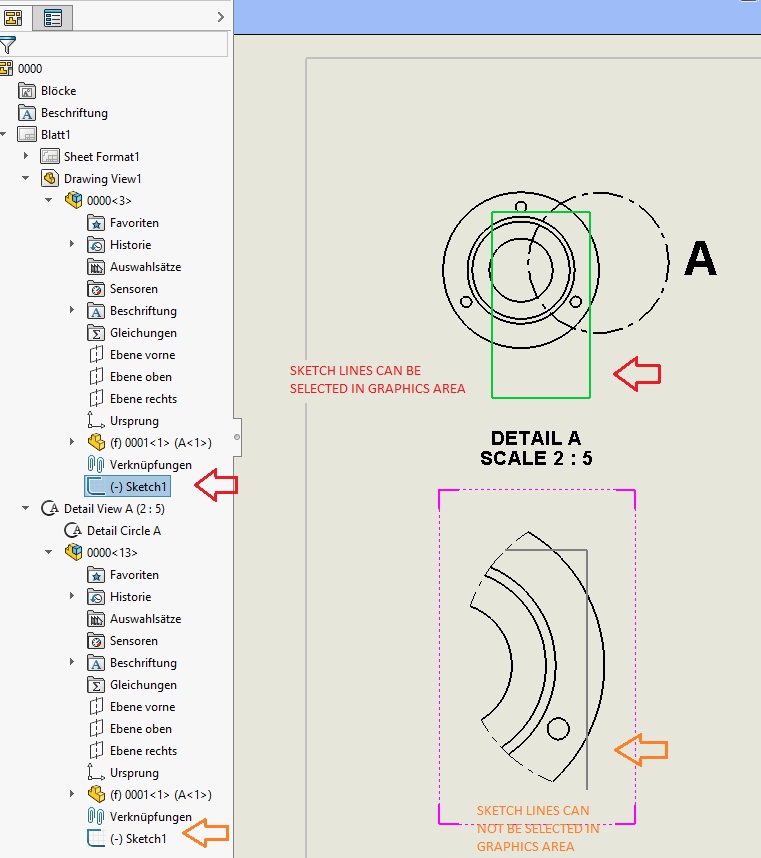Screen dimensions: 761x858
Task: Expand Beschriftung under 0000<13>
Action: tap(72, 662)
